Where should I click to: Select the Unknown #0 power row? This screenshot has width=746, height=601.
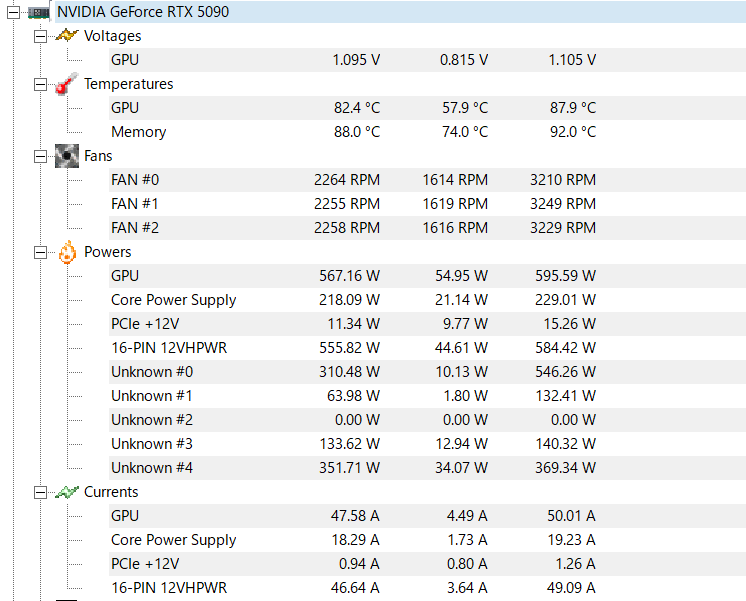427,372
